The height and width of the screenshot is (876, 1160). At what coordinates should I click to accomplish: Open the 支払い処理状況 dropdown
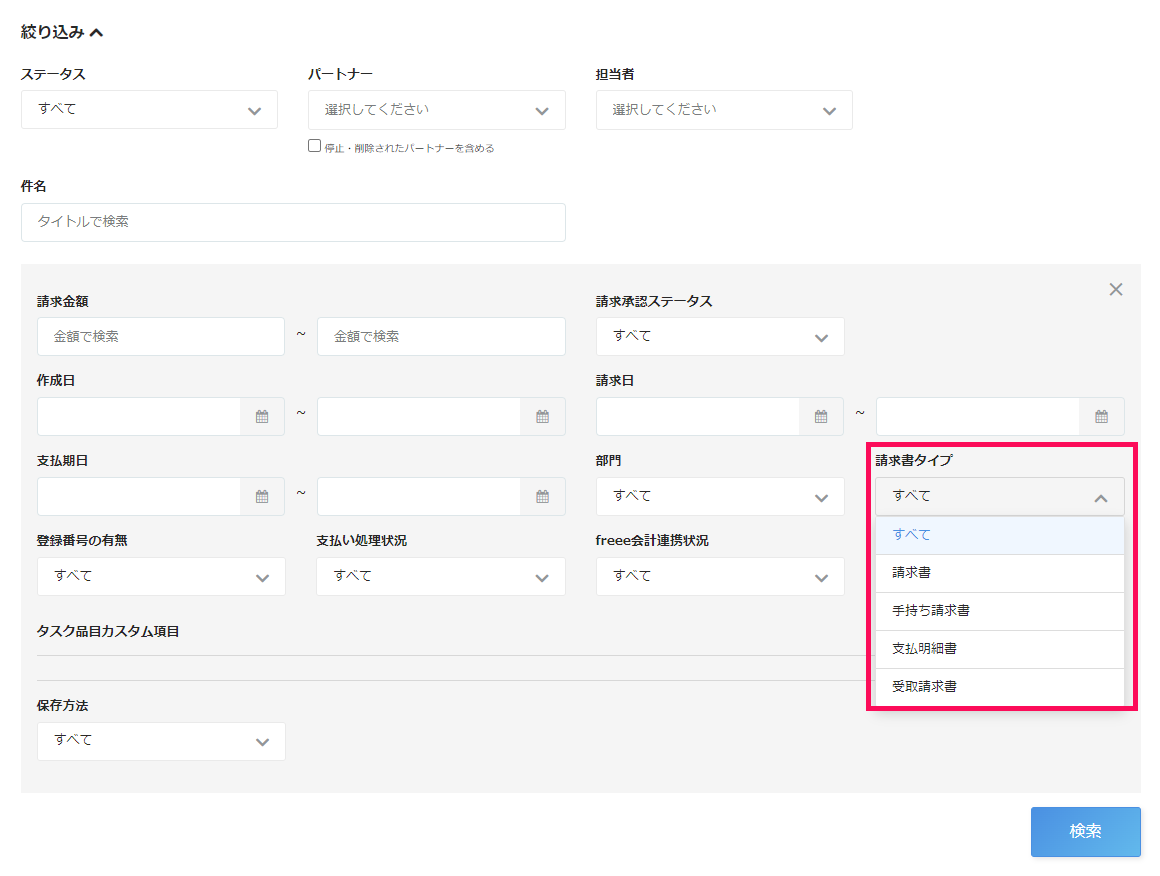(441, 576)
